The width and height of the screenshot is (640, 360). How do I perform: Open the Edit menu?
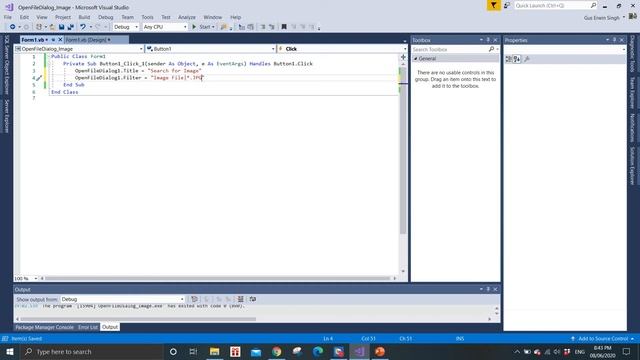point(24,17)
